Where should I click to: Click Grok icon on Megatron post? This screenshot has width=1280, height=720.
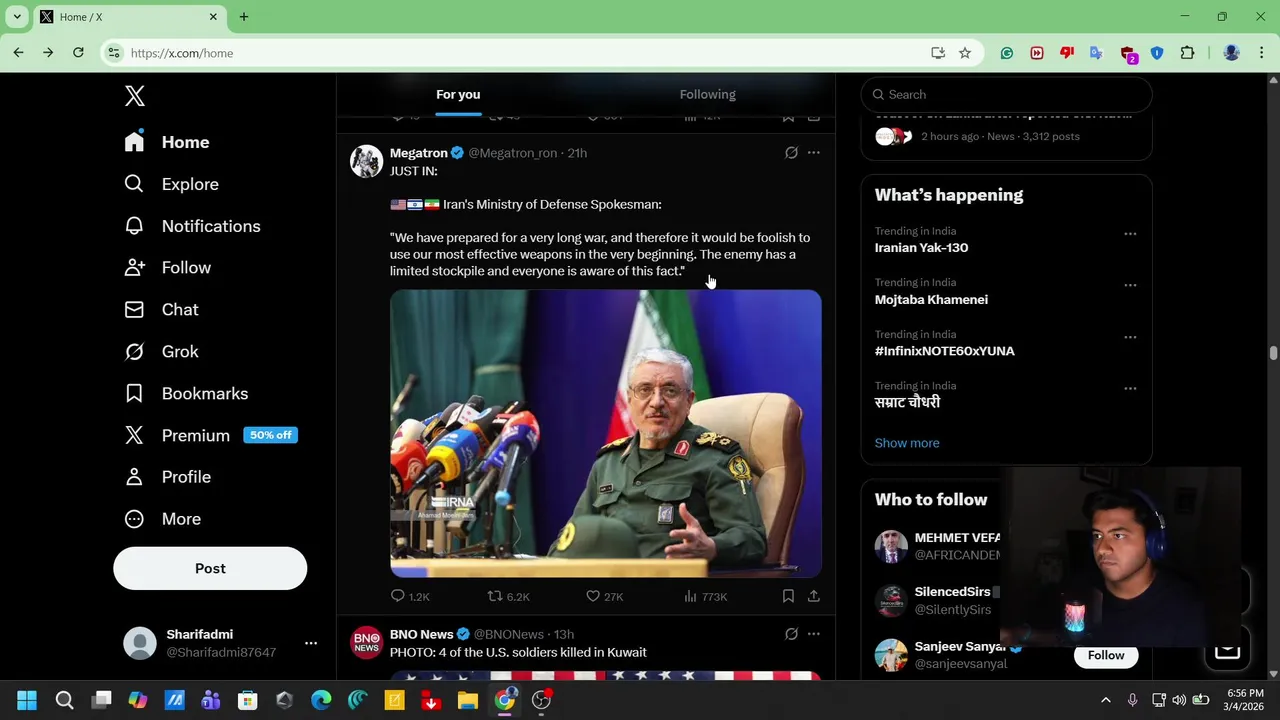coord(791,153)
